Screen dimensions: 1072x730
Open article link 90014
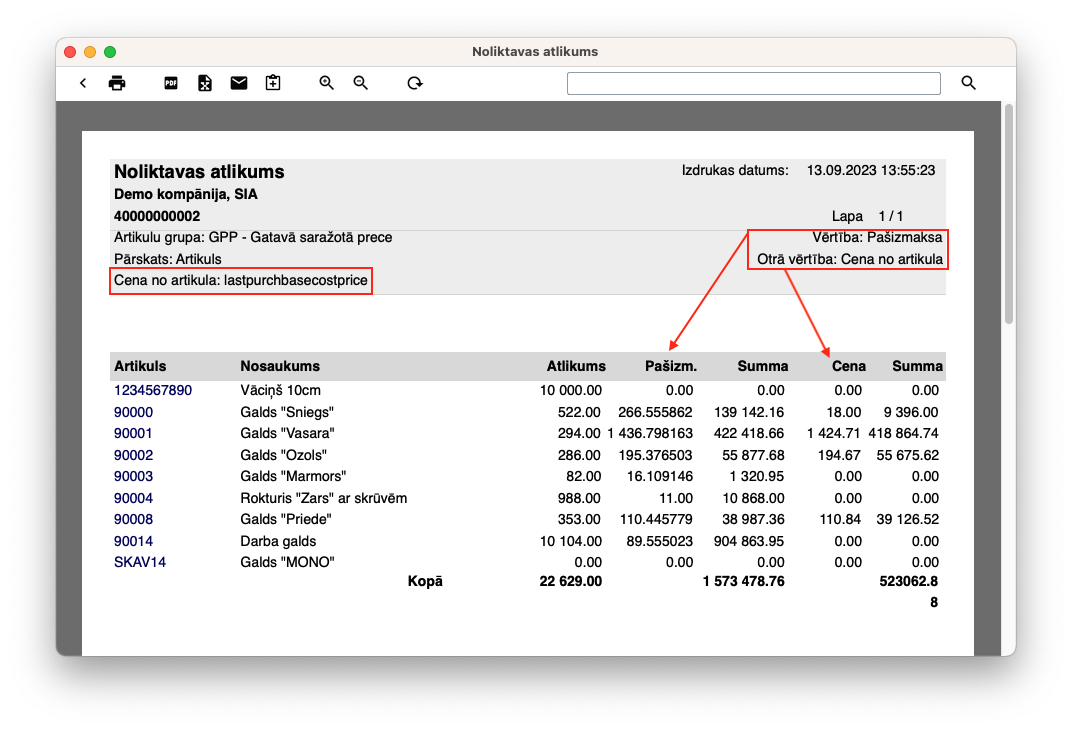point(133,541)
